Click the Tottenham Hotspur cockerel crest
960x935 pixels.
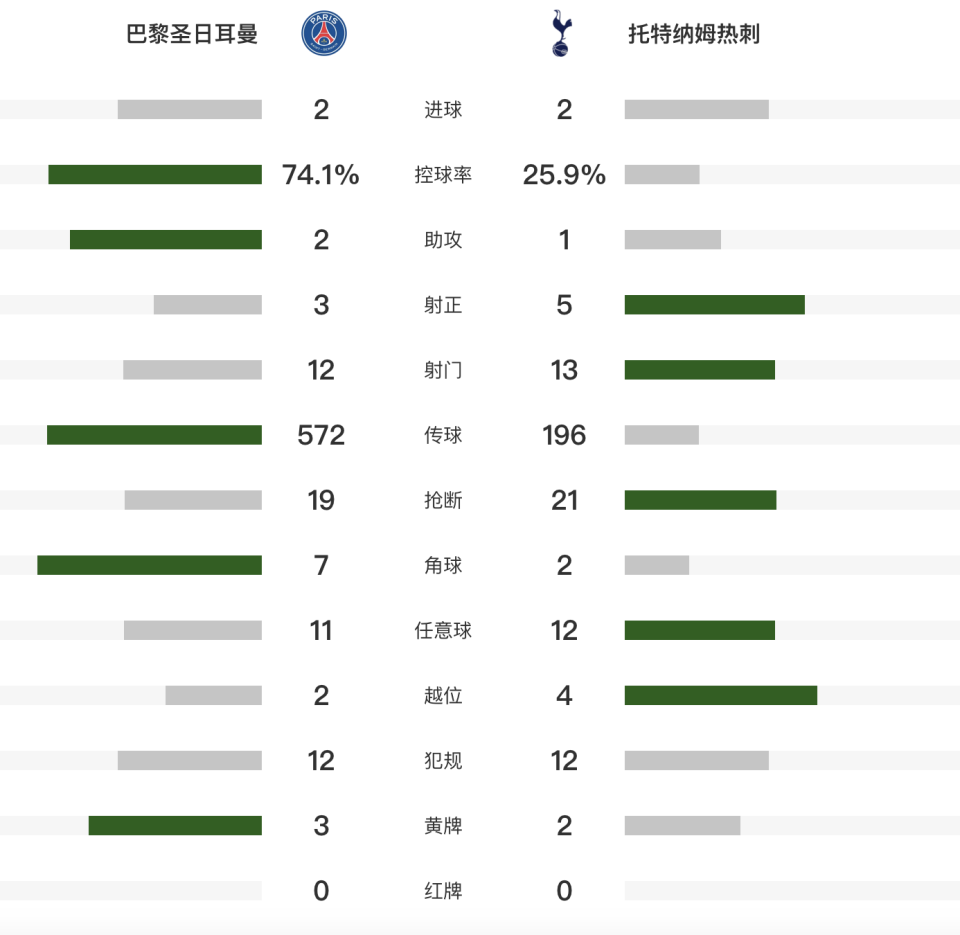(561, 33)
